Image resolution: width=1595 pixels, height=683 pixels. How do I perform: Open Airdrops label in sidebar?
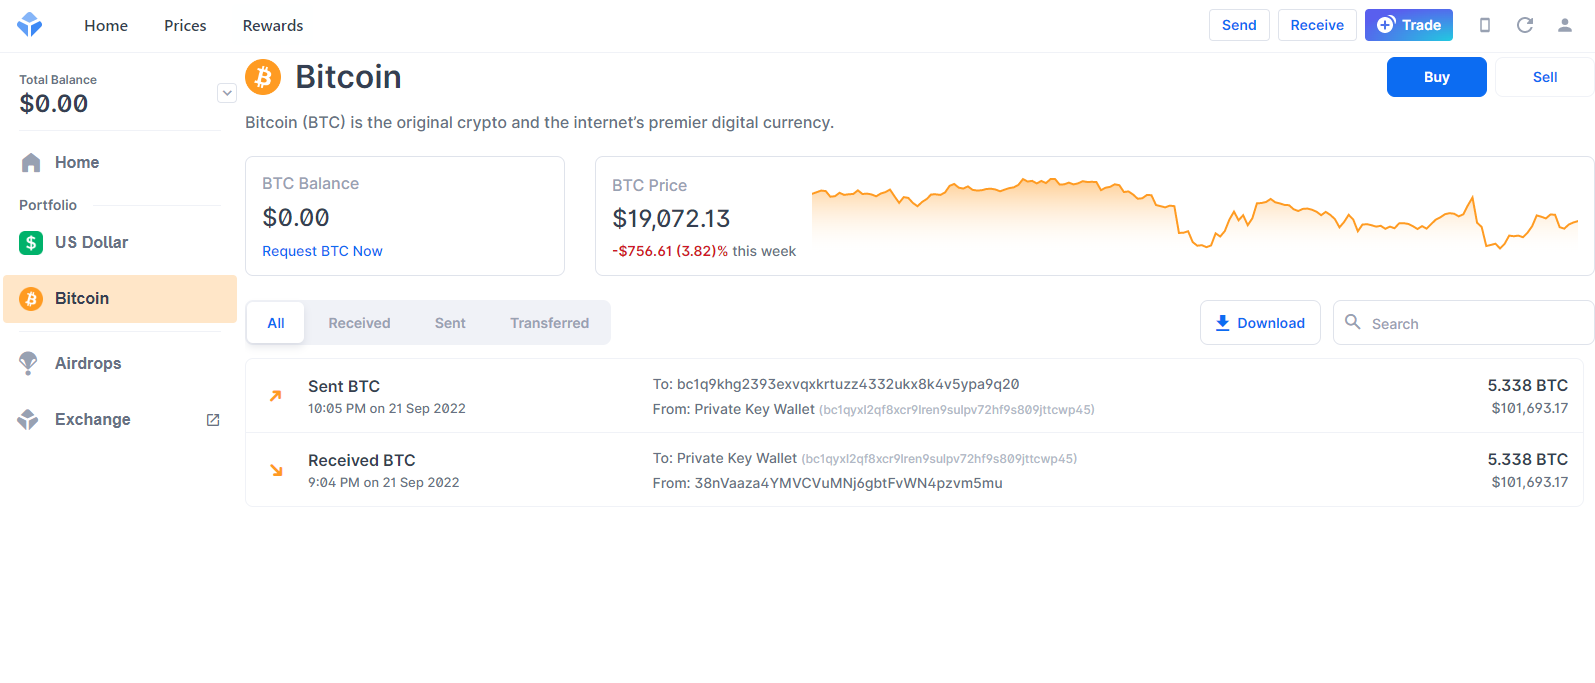88,363
